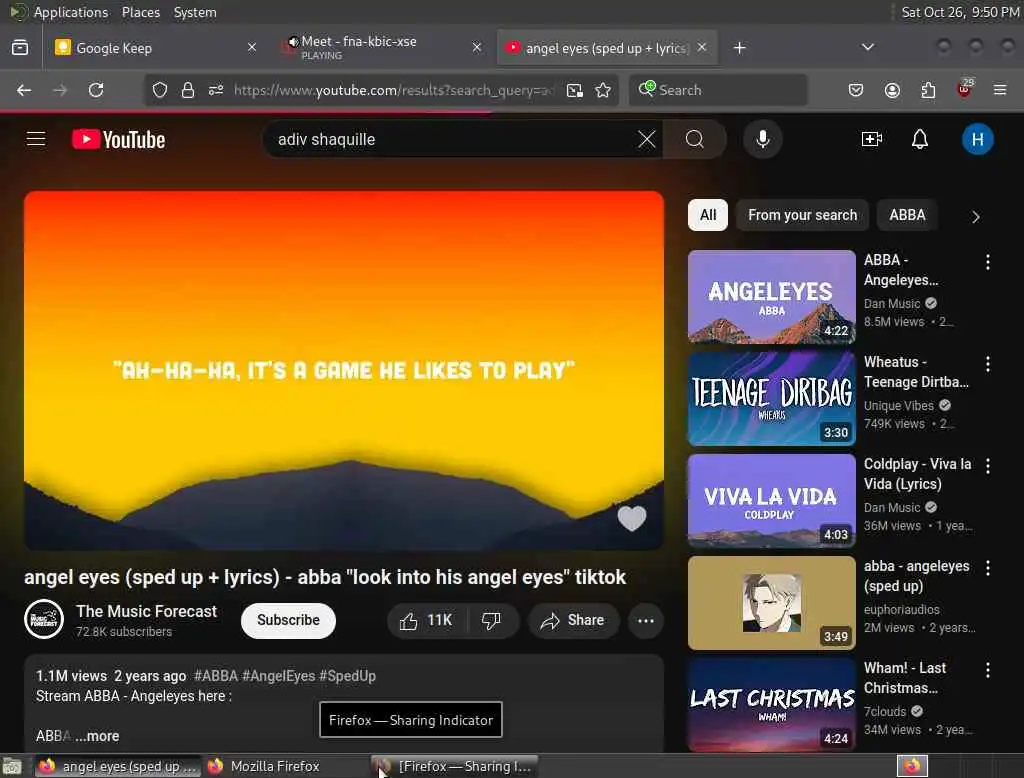The image size is (1024, 778).
Task: Focus the YouTube search field
Action: (x=451, y=139)
